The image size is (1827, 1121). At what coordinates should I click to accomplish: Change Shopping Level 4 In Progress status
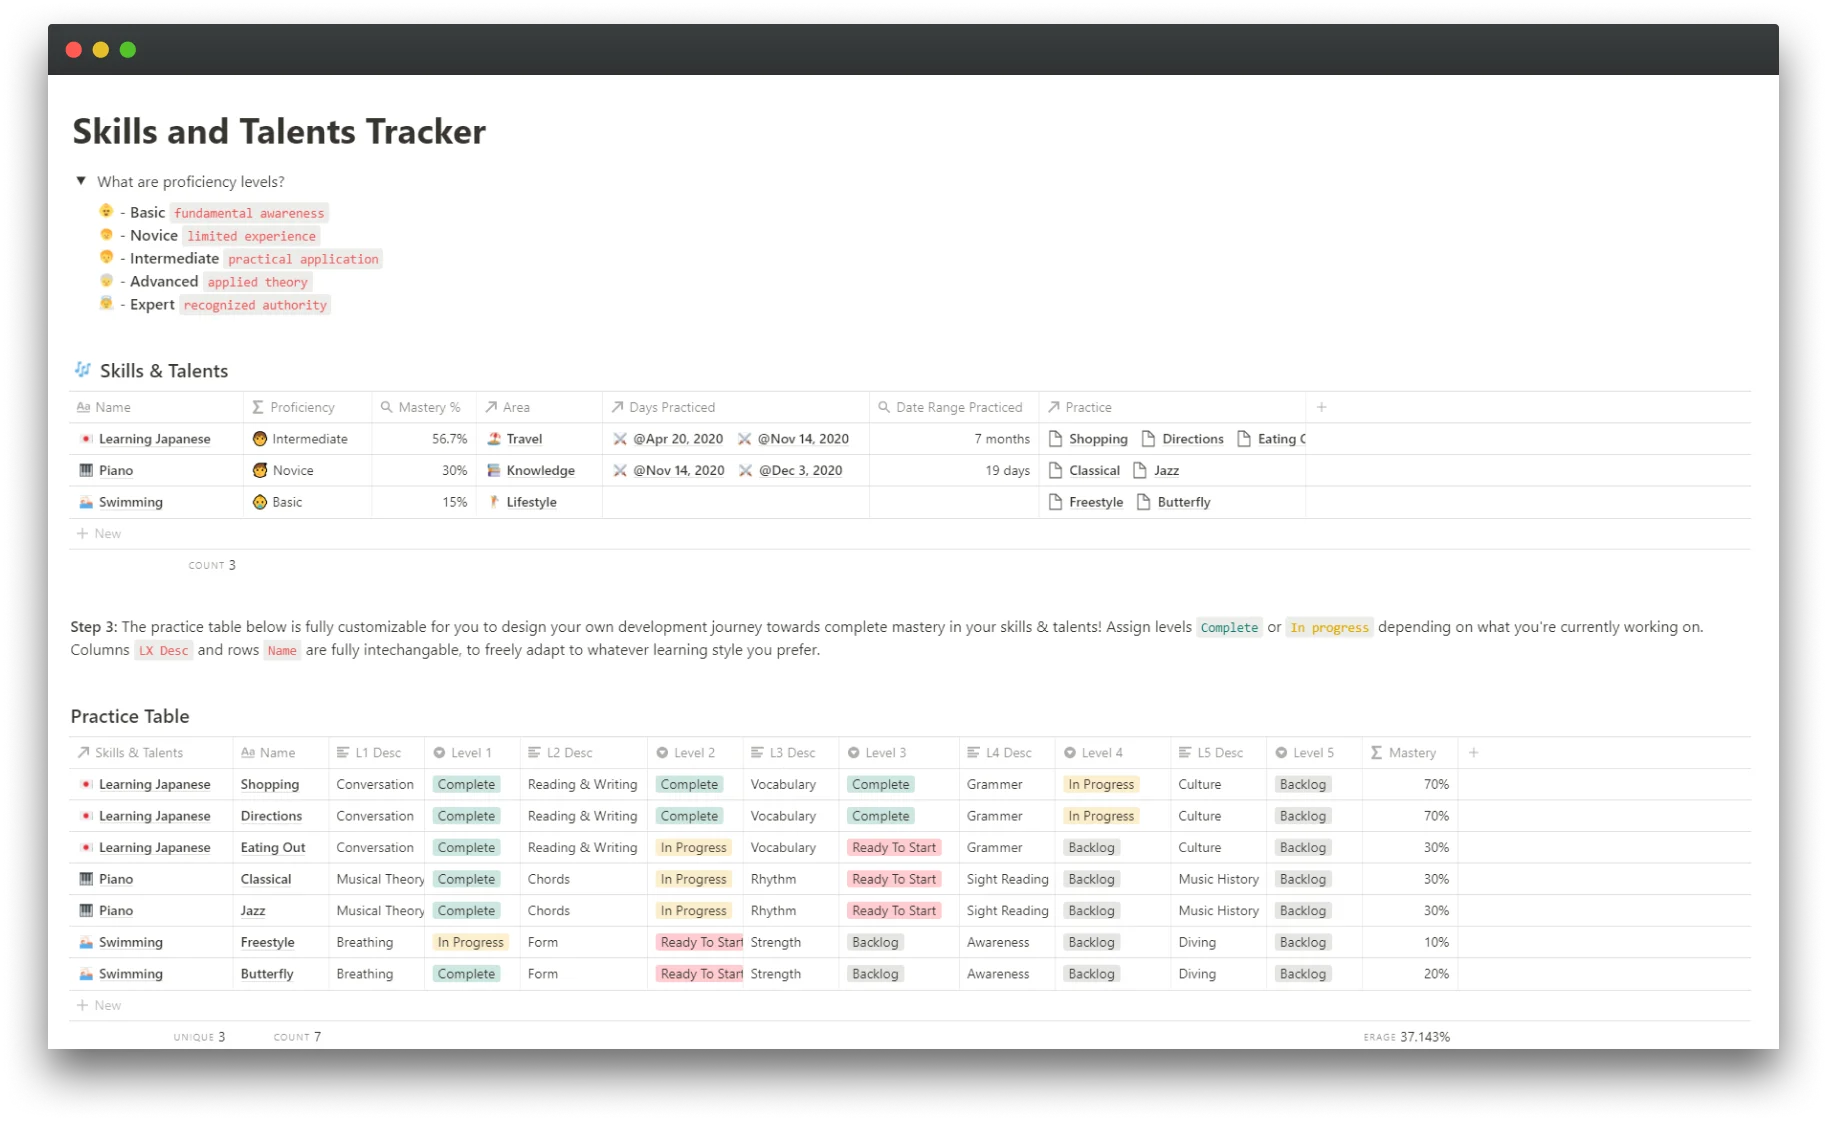click(x=1101, y=784)
